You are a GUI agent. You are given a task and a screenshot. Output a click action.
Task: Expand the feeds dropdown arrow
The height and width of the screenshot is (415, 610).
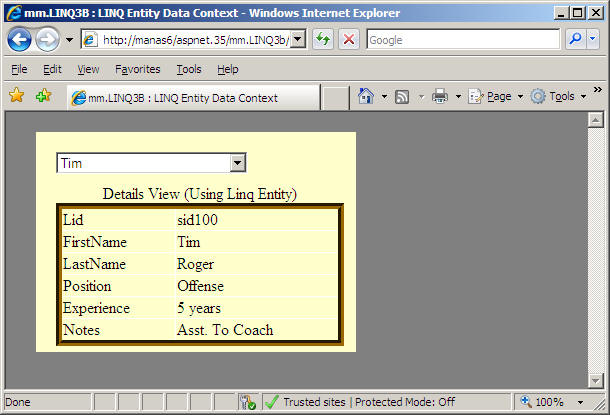pos(421,96)
